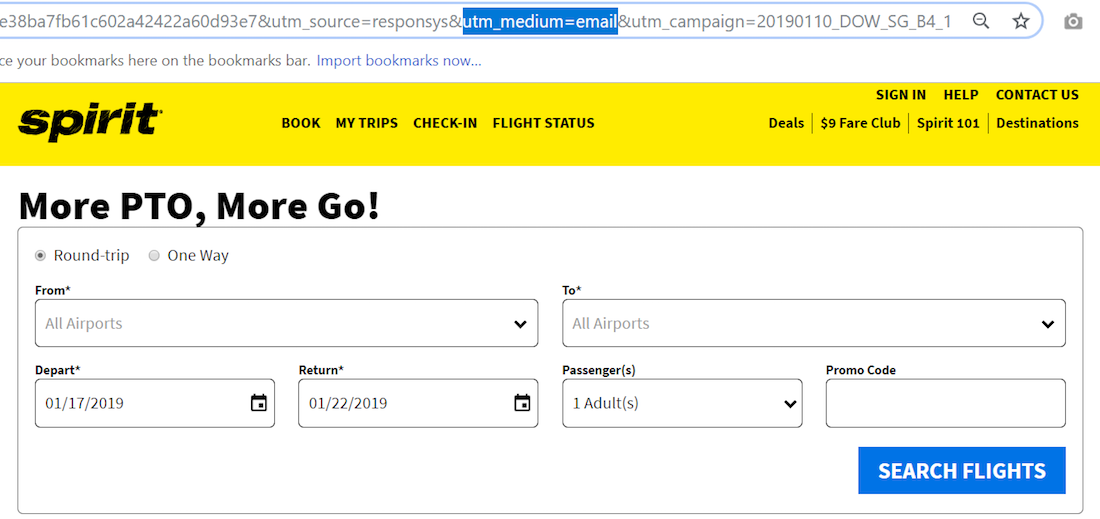Expand the From airports dropdown
Image resolution: width=1100 pixels, height=519 pixels.
[x=286, y=323]
